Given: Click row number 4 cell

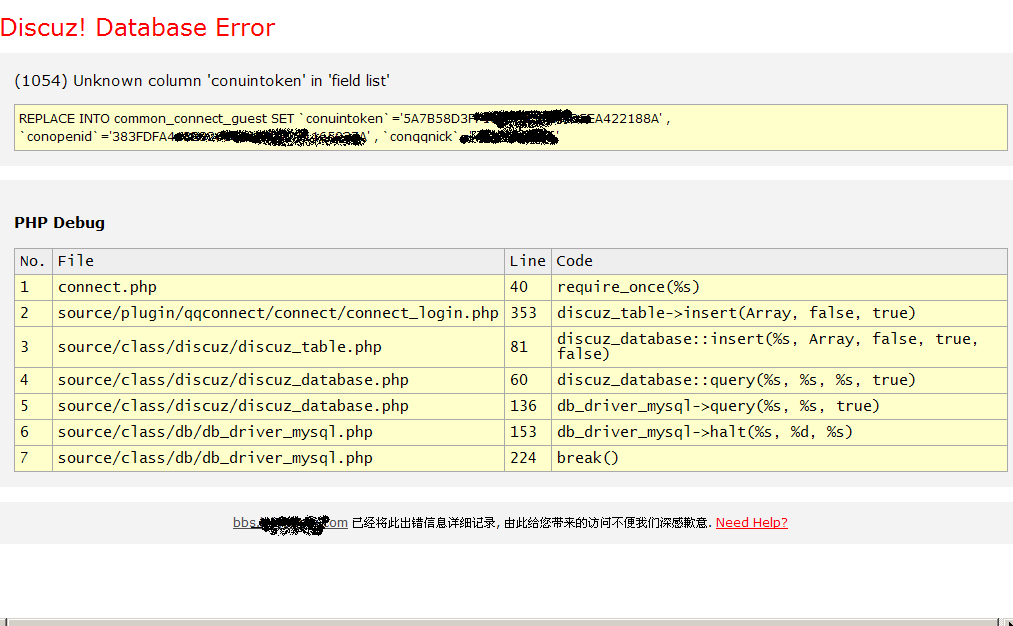Looking at the screenshot, I should 33,381.
